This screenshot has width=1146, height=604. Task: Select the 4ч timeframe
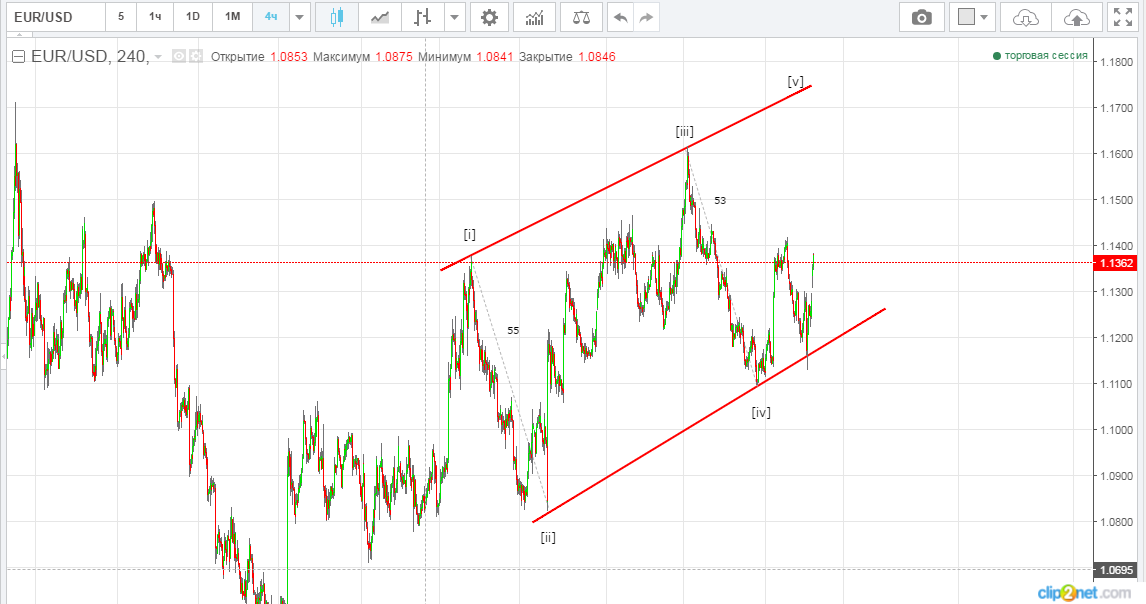(x=271, y=17)
